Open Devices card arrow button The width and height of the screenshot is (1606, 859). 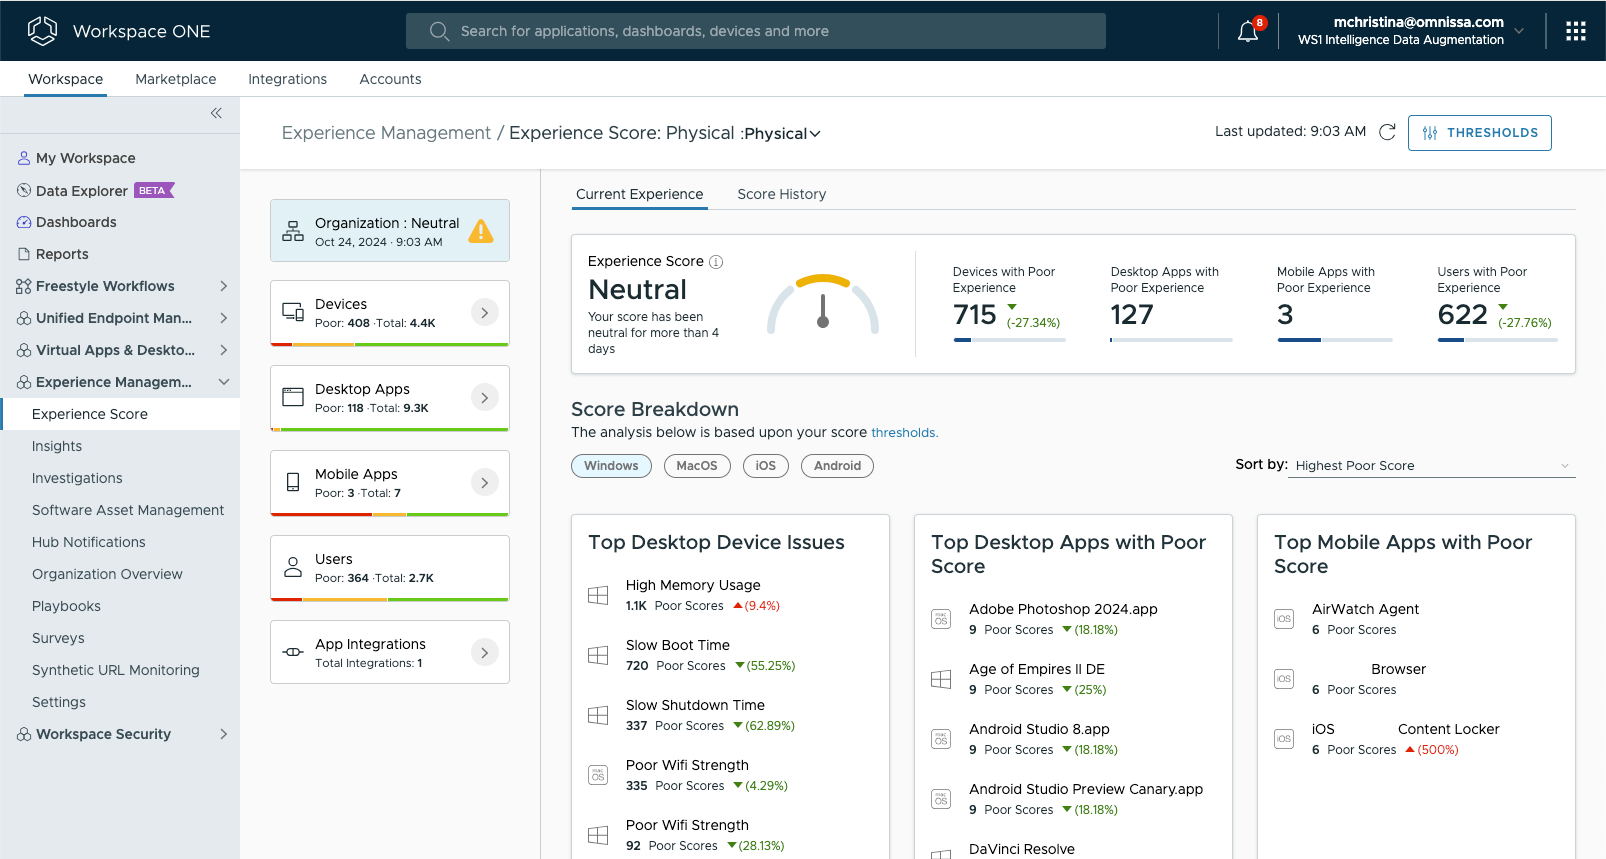pyautogui.click(x=484, y=313)
